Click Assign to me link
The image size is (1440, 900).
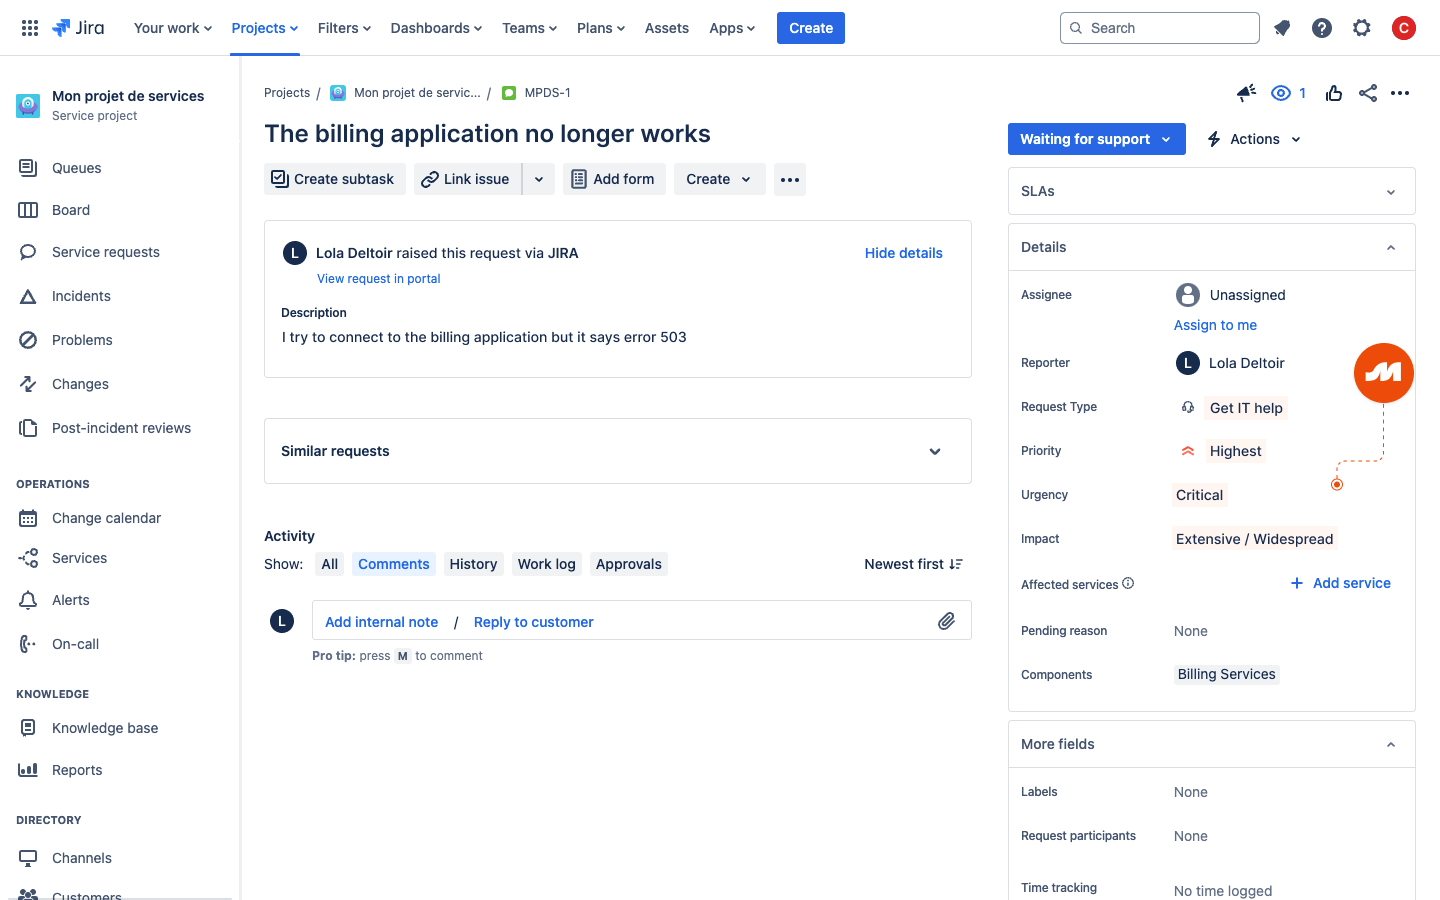coord(1215,325)
